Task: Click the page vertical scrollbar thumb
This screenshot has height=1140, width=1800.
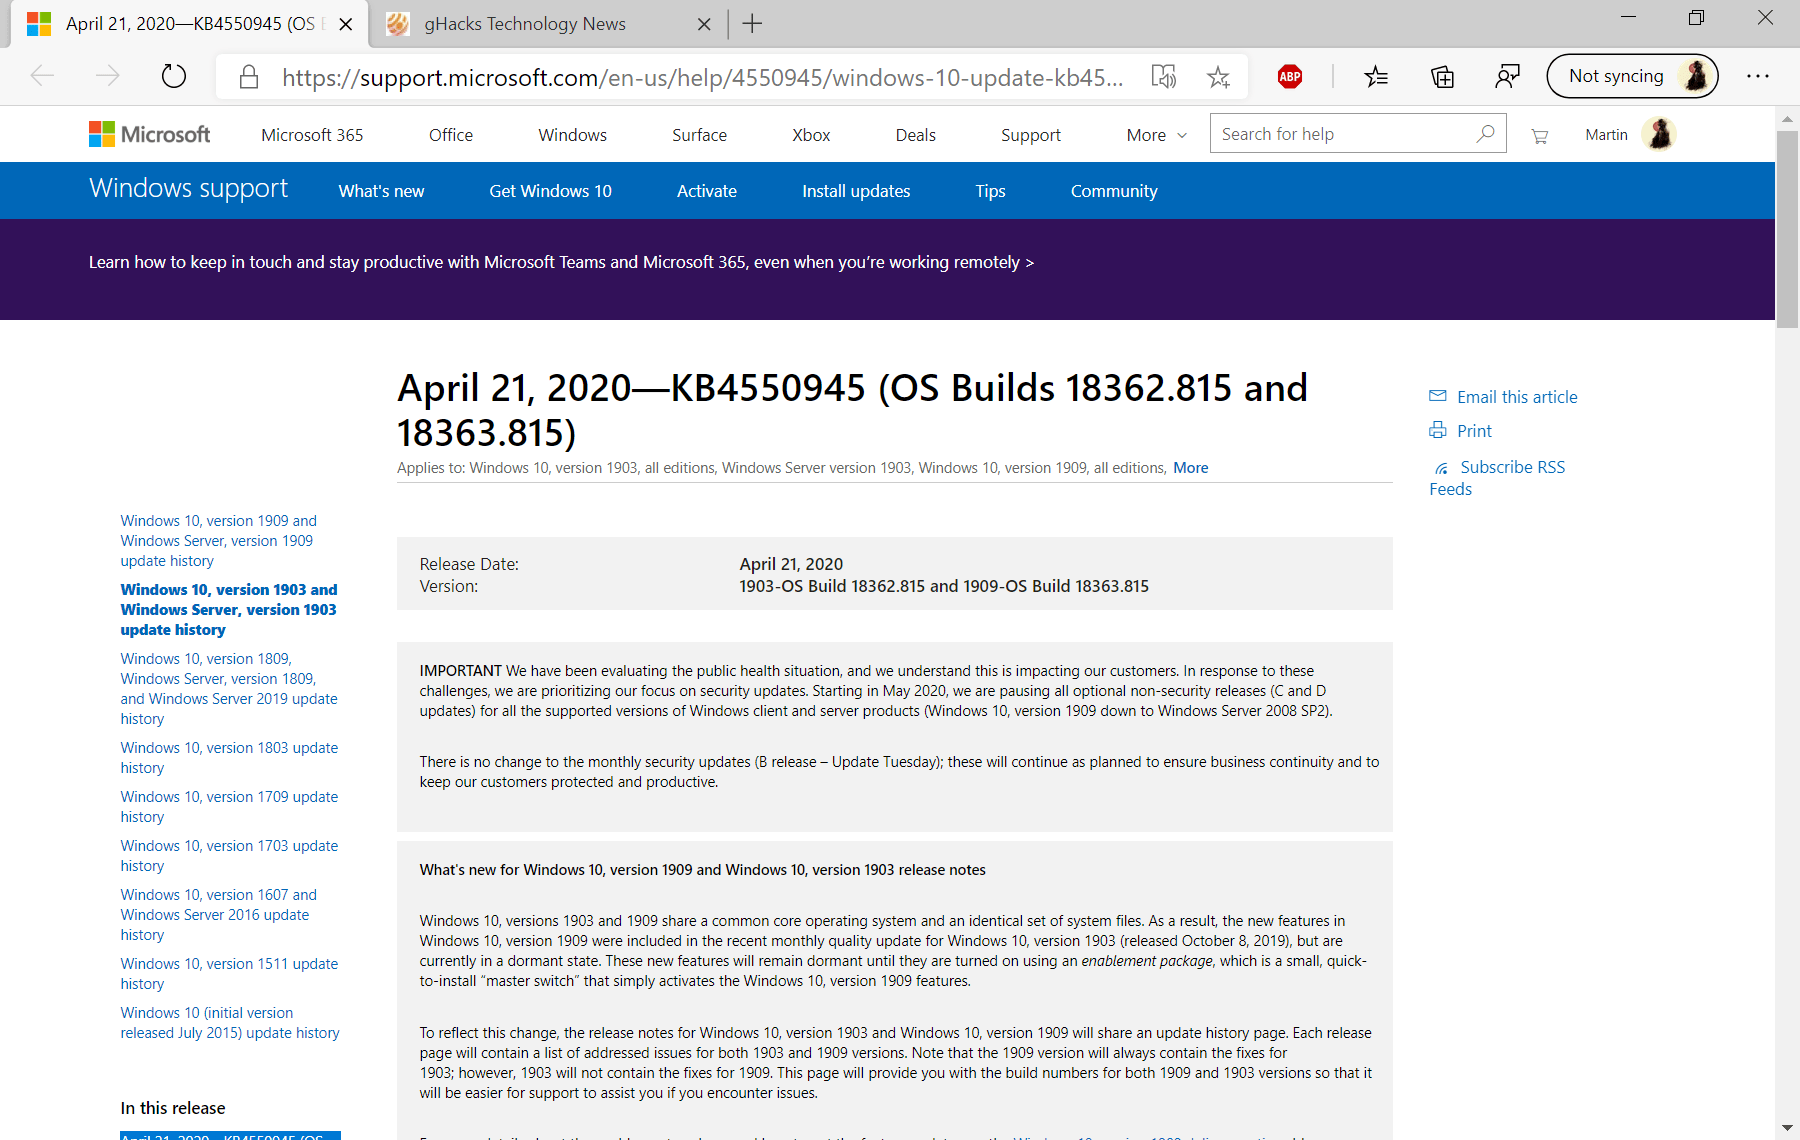Action: click(x=1787, y=229)
